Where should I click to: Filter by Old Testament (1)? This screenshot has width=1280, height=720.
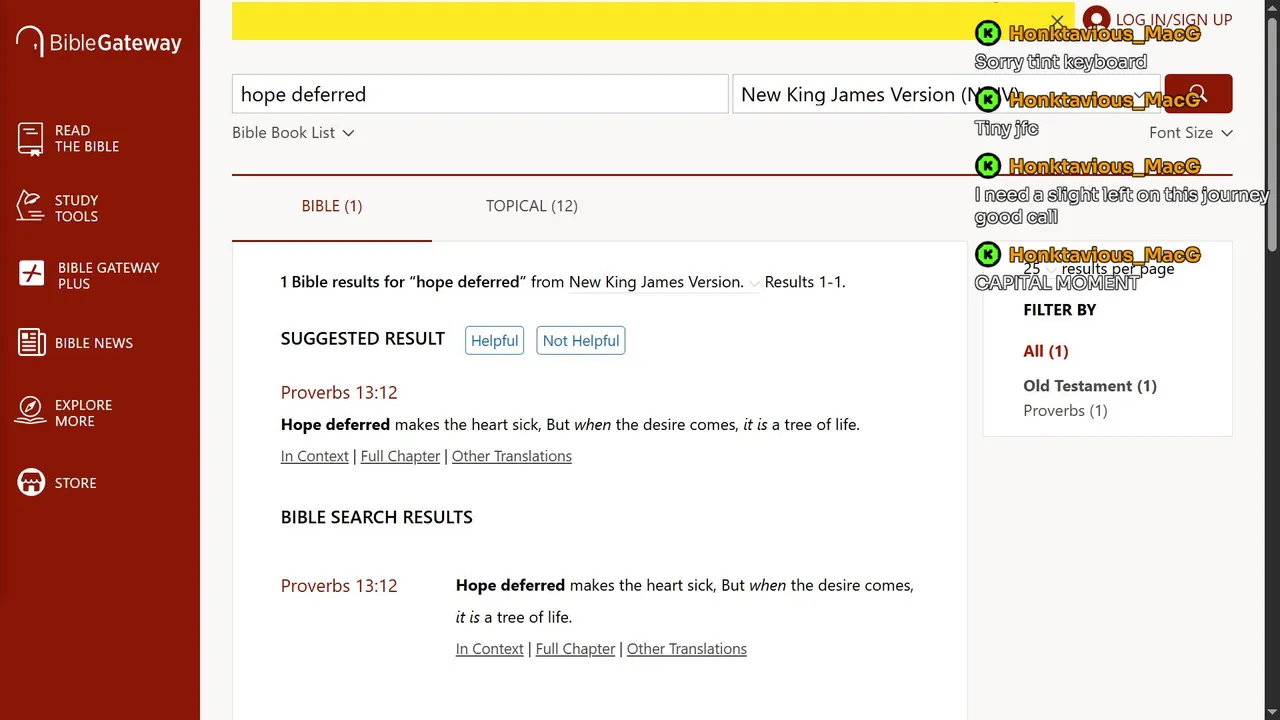coord(1090,386)
